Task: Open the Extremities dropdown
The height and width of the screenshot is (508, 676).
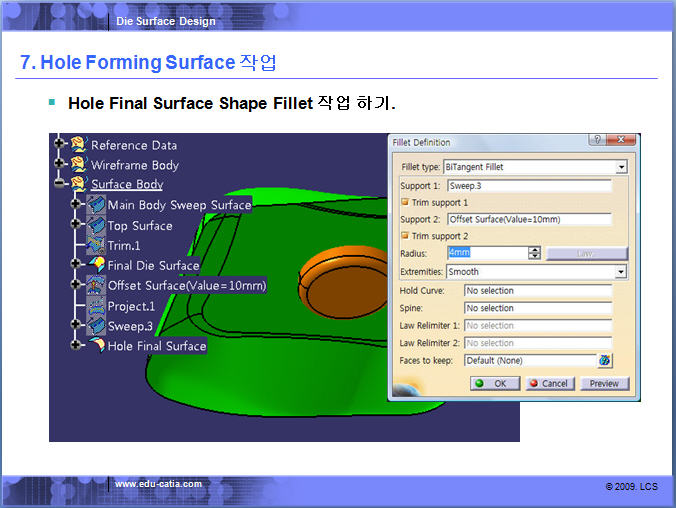Action: click(621, 272)
